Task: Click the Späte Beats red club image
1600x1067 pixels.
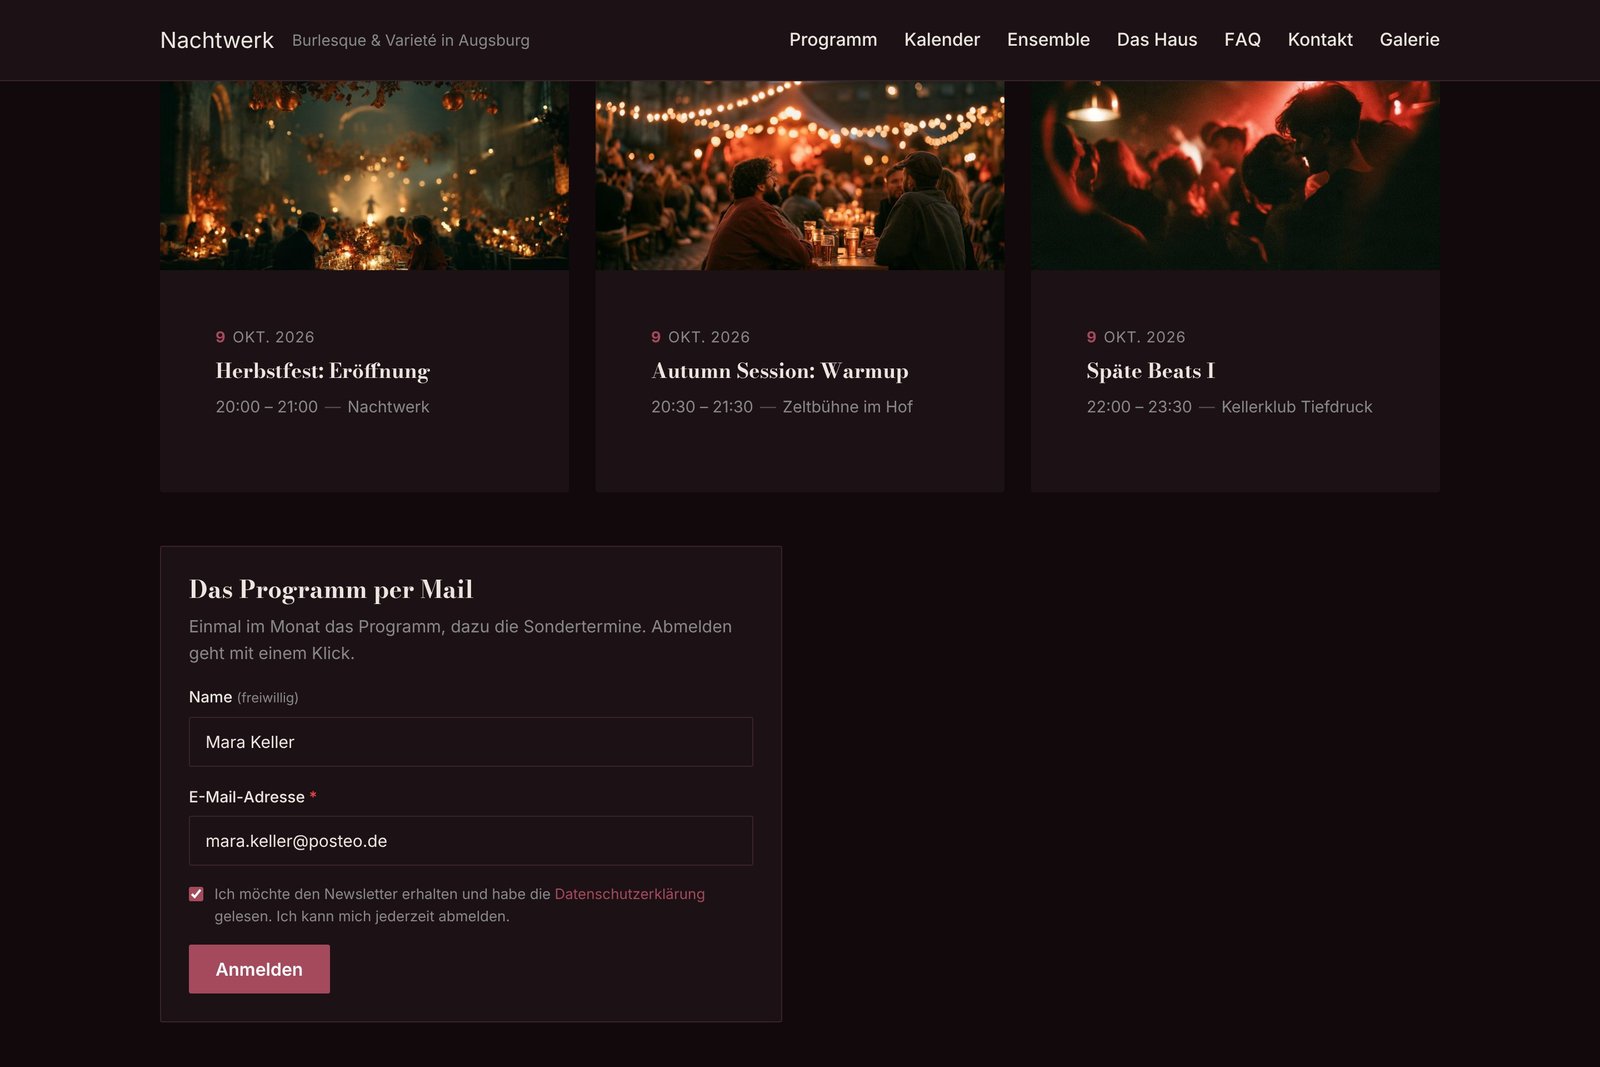Action: pyautogui.click(x=1235, y=175)
